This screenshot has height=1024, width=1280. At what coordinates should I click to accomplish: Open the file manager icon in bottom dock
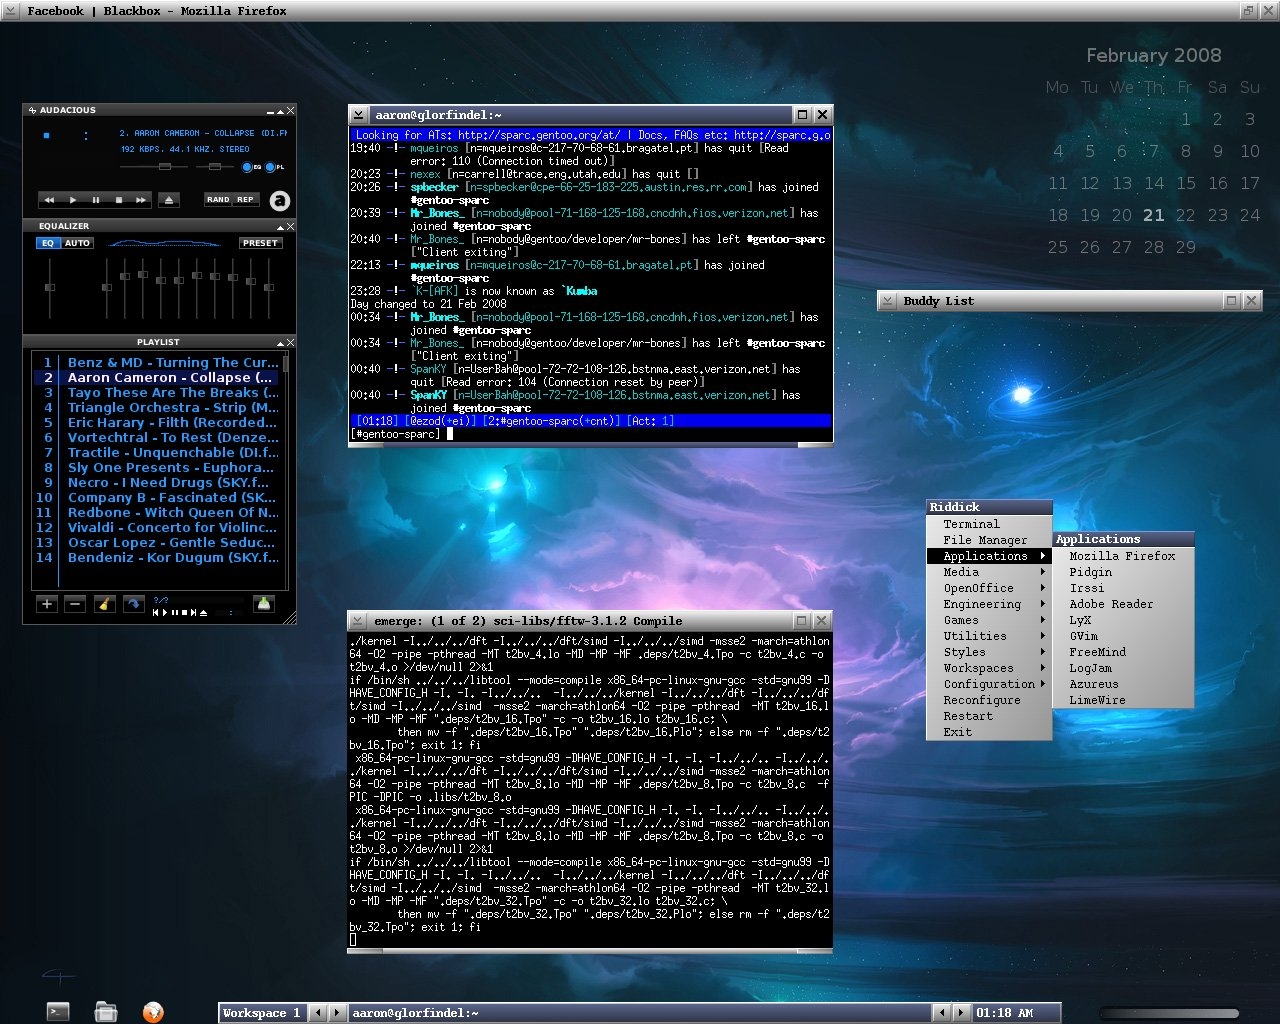click(106, 1012)
